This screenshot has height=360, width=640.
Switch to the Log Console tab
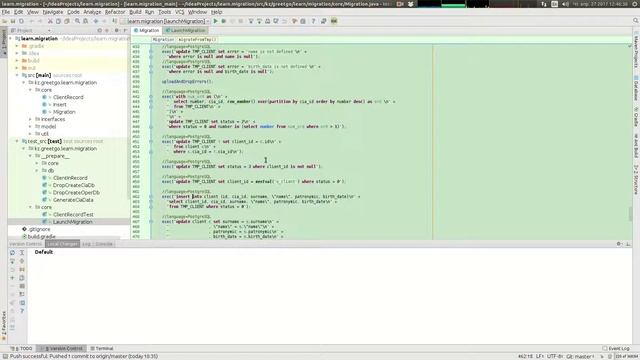coord(97,244)
